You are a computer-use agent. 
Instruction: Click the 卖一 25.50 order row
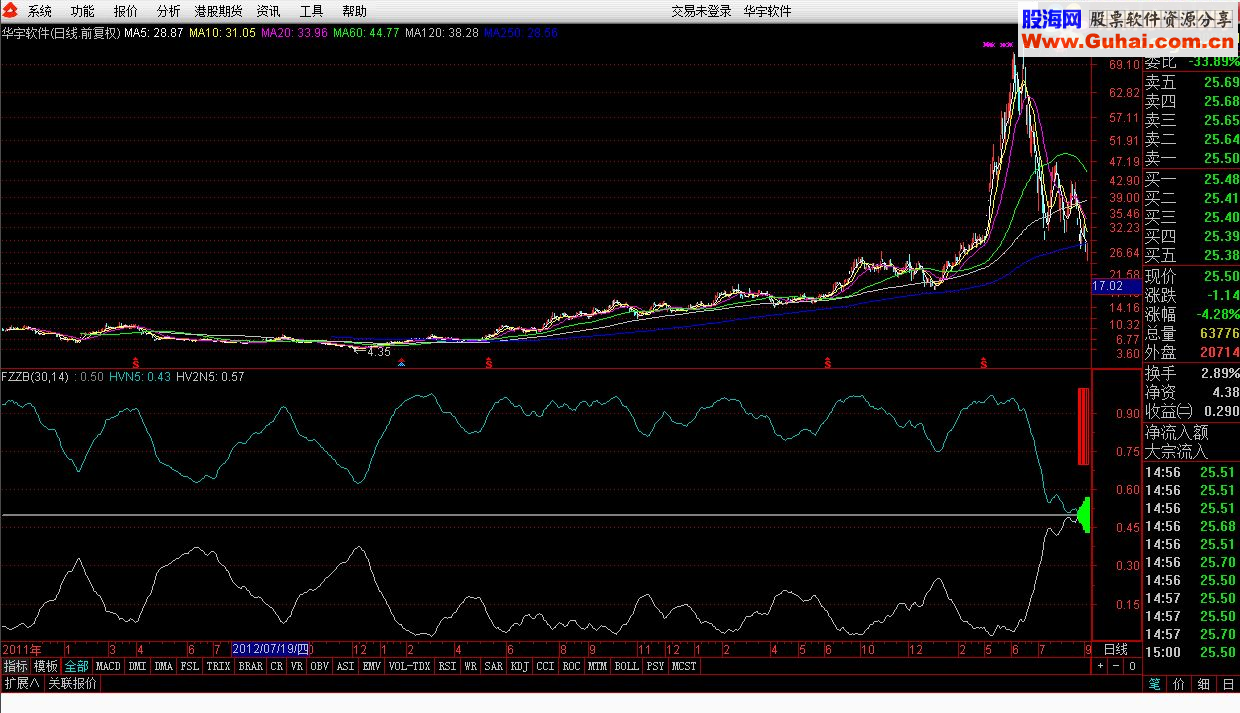pos(1191,159)
